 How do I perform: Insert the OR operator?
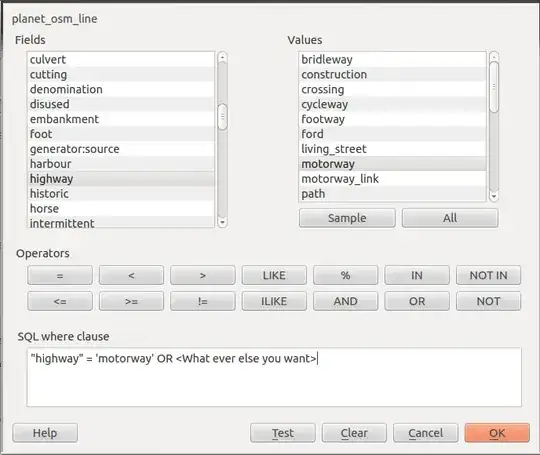point(417,301)
